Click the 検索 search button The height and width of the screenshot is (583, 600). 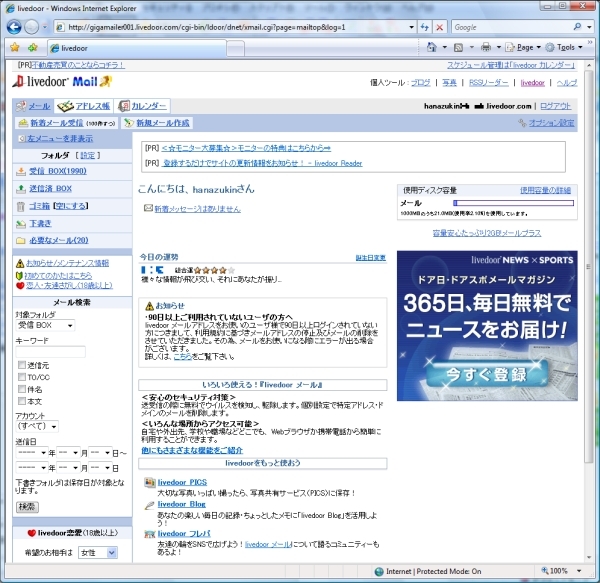tap(27, 507)
